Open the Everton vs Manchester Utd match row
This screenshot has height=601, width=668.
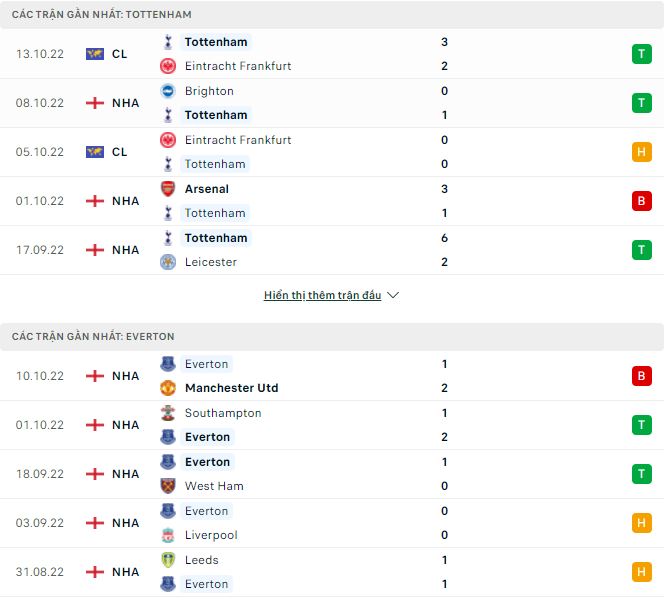(330, 376)
